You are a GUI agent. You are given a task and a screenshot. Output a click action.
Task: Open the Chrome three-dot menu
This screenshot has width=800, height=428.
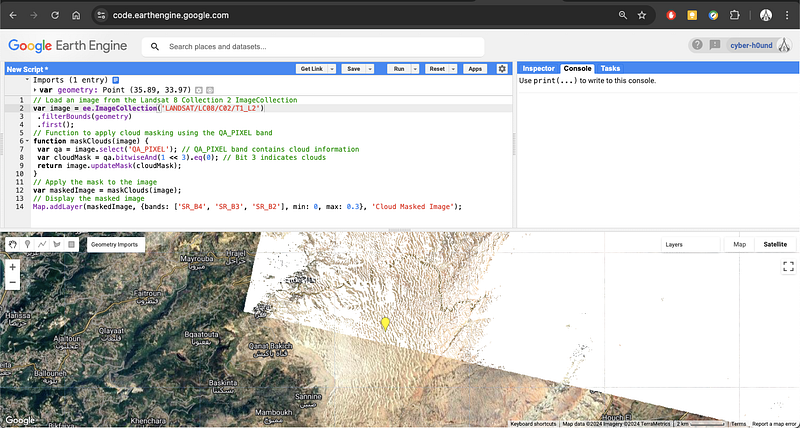pyautogui.click(x=787, y=15)
